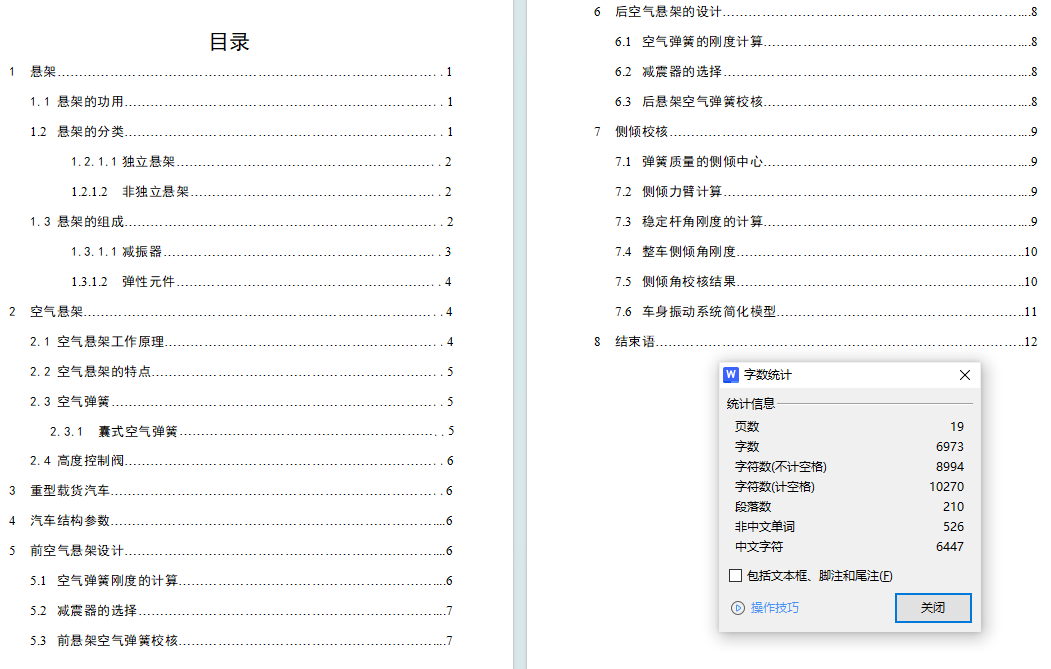Click the 字符数(不计空格) value 8994

point(950,467)
